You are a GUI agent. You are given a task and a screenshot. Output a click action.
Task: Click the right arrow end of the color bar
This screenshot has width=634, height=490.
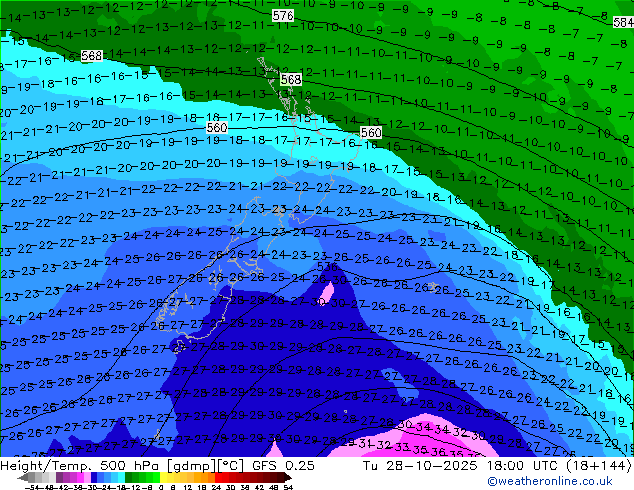point(287,478)
